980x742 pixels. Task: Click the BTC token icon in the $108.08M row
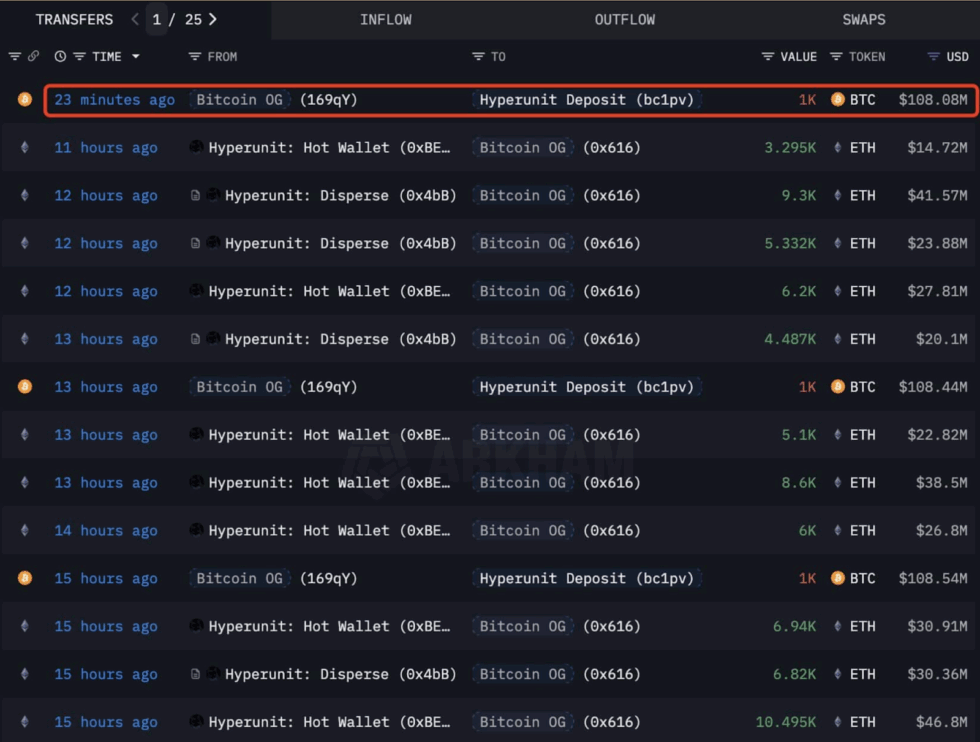coord(838,99)
